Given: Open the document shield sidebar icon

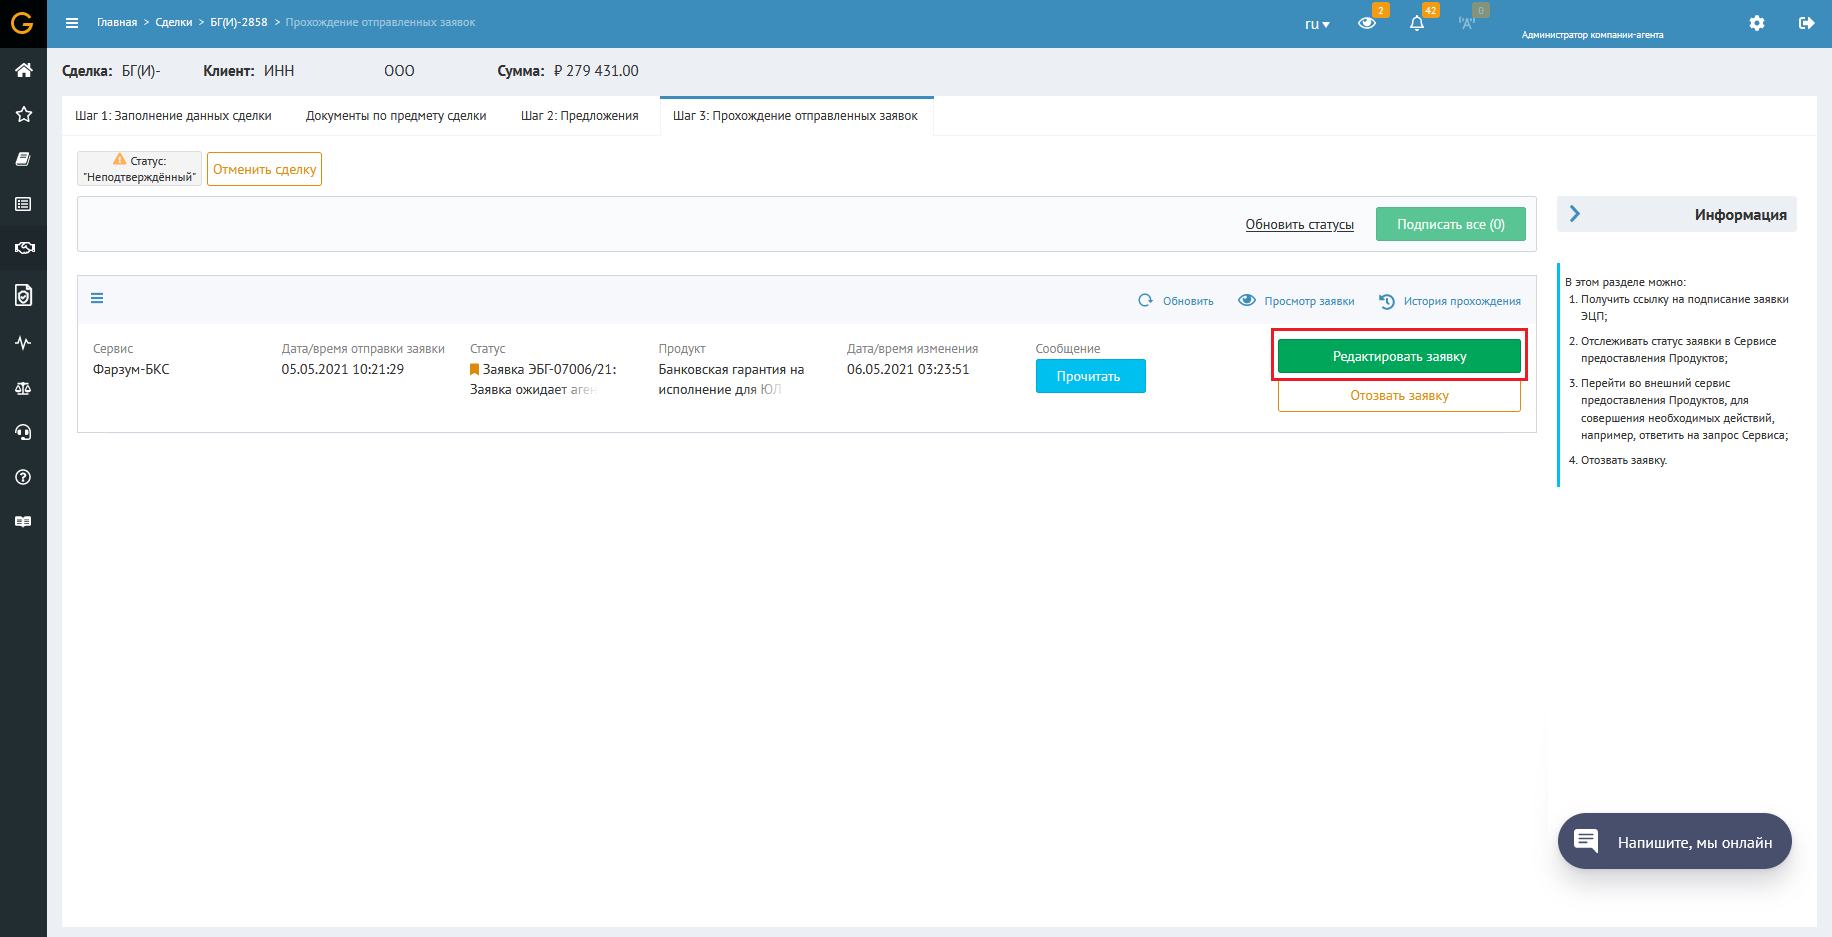Looking at the screenshot, I should click(x=23, y=295).
